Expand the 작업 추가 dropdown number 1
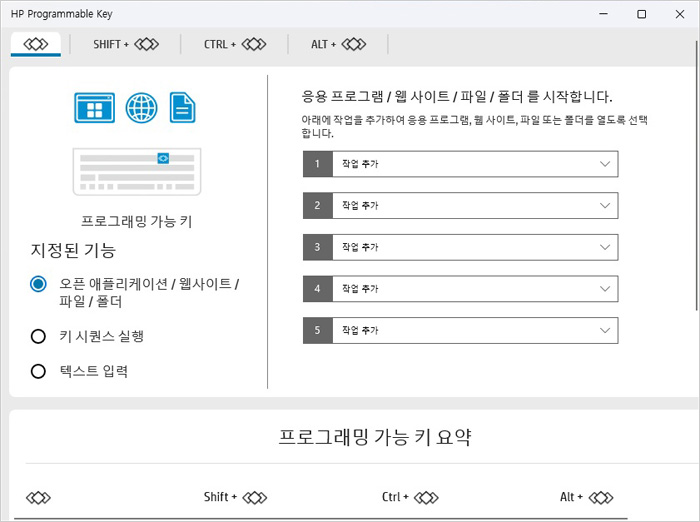The height and width of the screenshot is (522, 700). tap(460, 164)
